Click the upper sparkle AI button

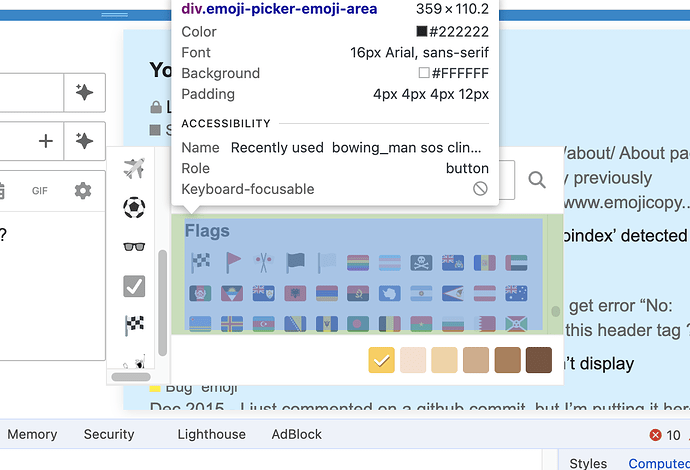[x=84, y=92]
